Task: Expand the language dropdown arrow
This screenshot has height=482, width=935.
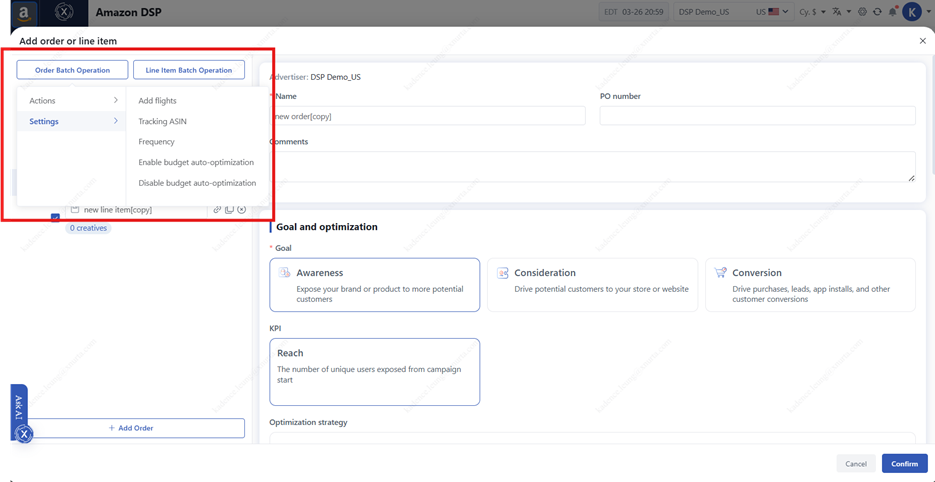Action: pyautogui.click(x=849, y=11)
